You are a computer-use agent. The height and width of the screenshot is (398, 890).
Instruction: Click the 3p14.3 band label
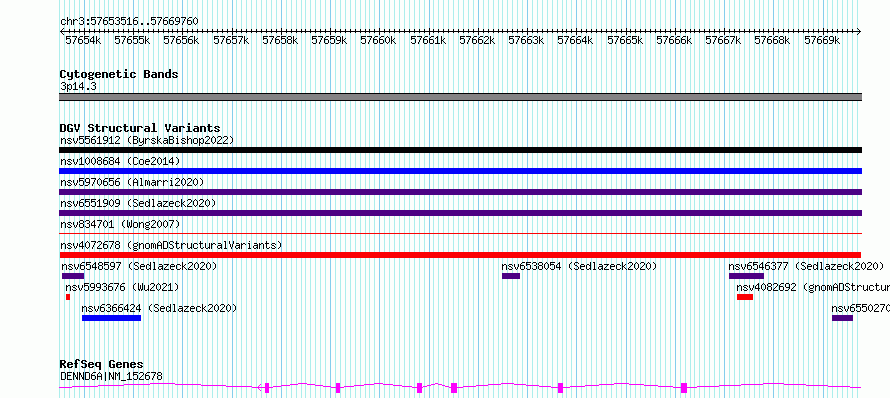(x=78, y=87)
